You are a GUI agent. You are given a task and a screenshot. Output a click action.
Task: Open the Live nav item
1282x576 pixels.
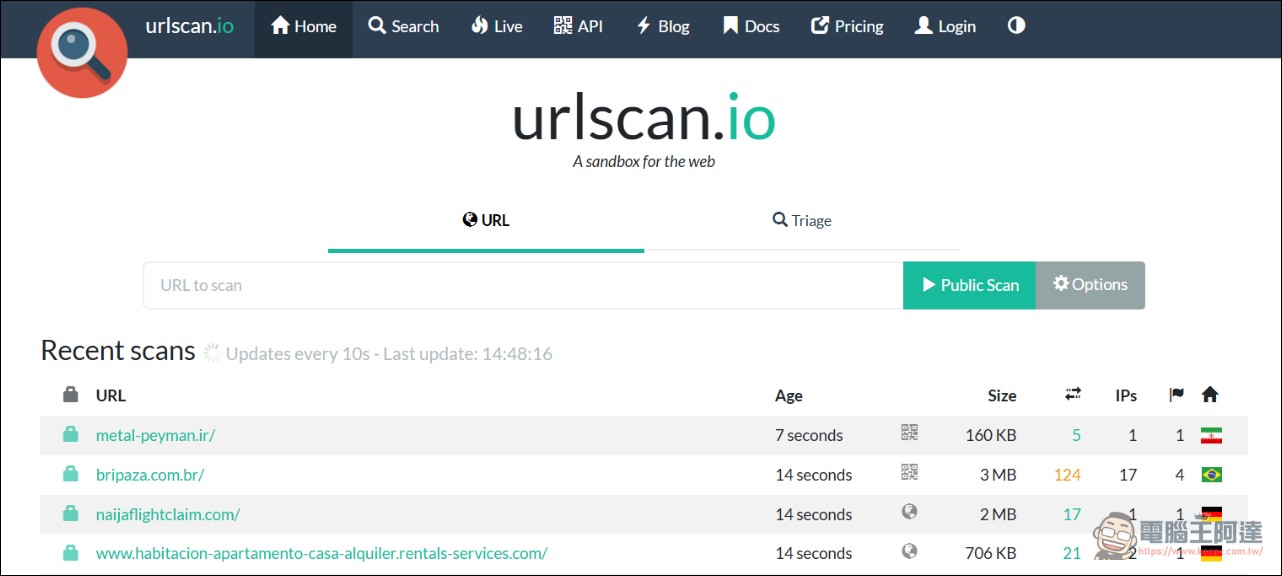pyautogui.click(x=496, y=26)
